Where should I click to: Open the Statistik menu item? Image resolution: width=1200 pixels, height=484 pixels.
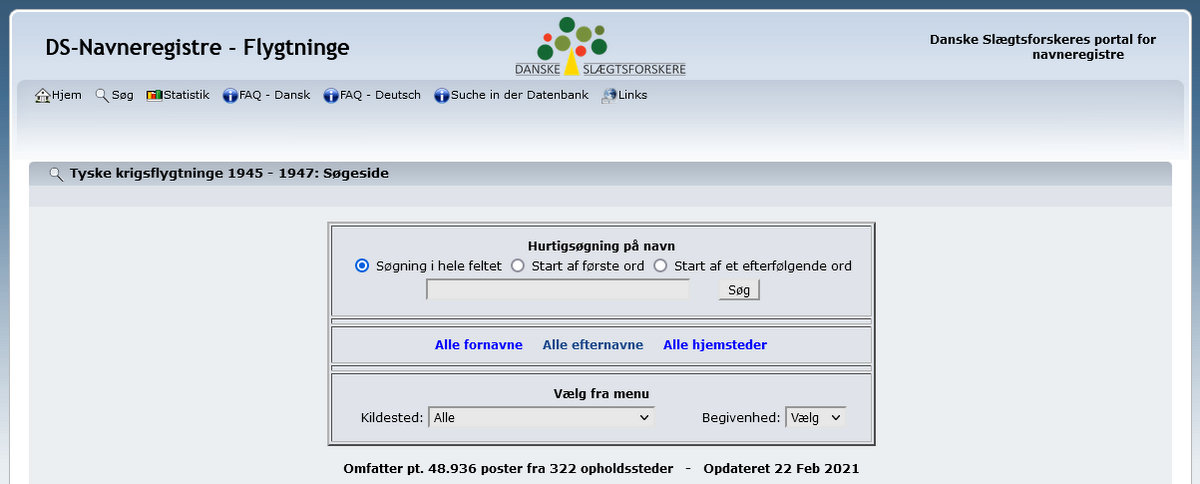(187, 95)
